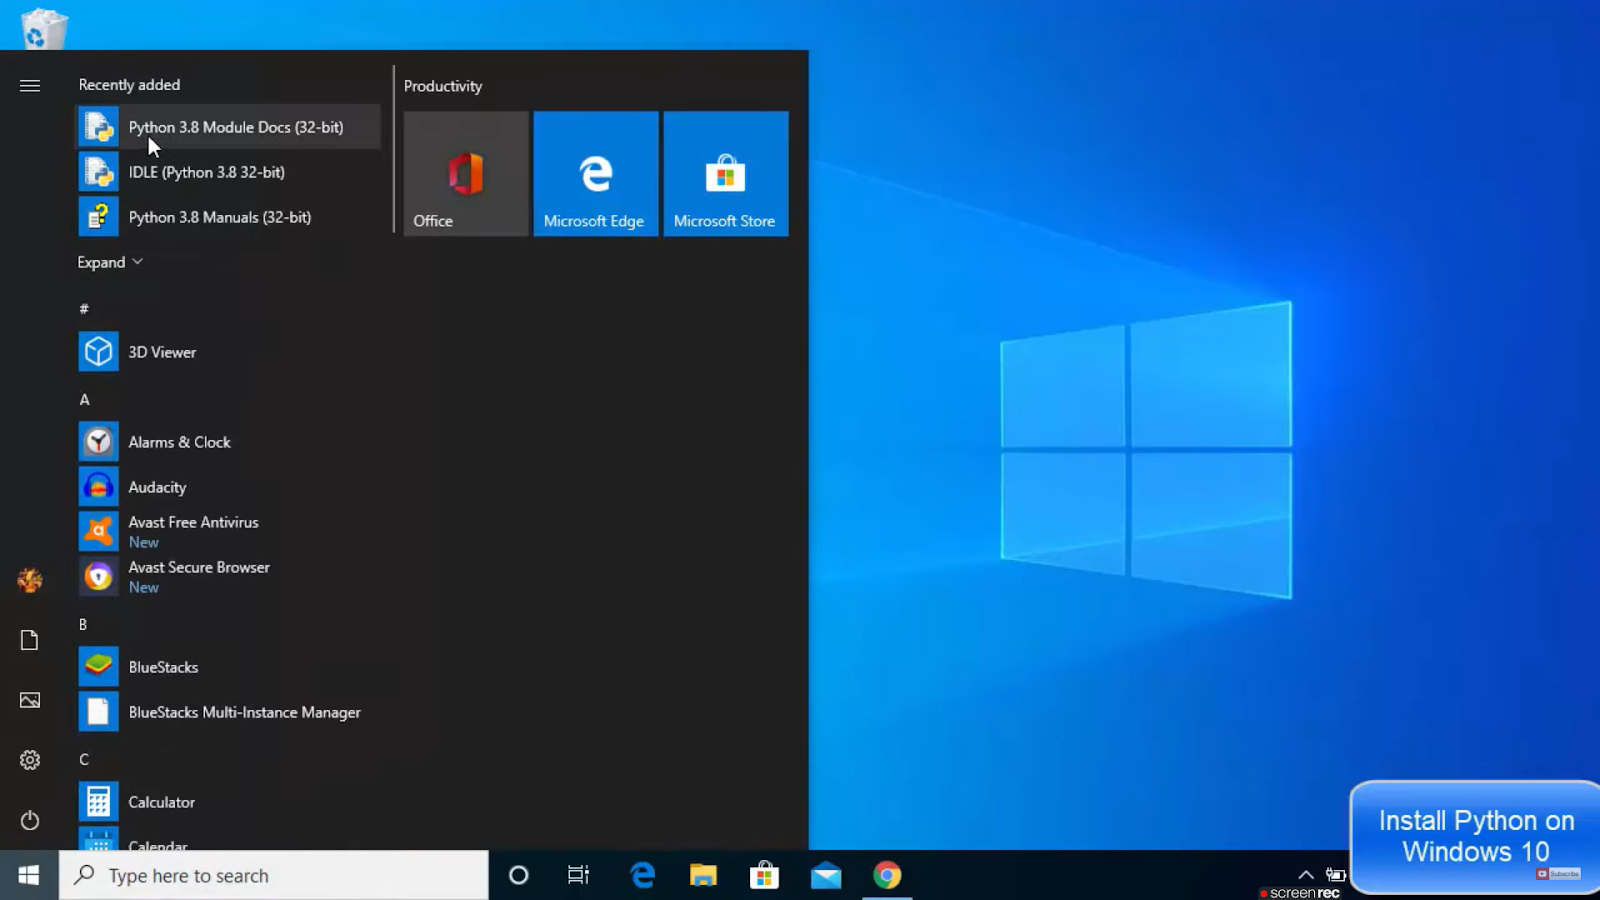
Task: Switch to Google Chrome on the taskbar
Action: click(x=887, y=875)
